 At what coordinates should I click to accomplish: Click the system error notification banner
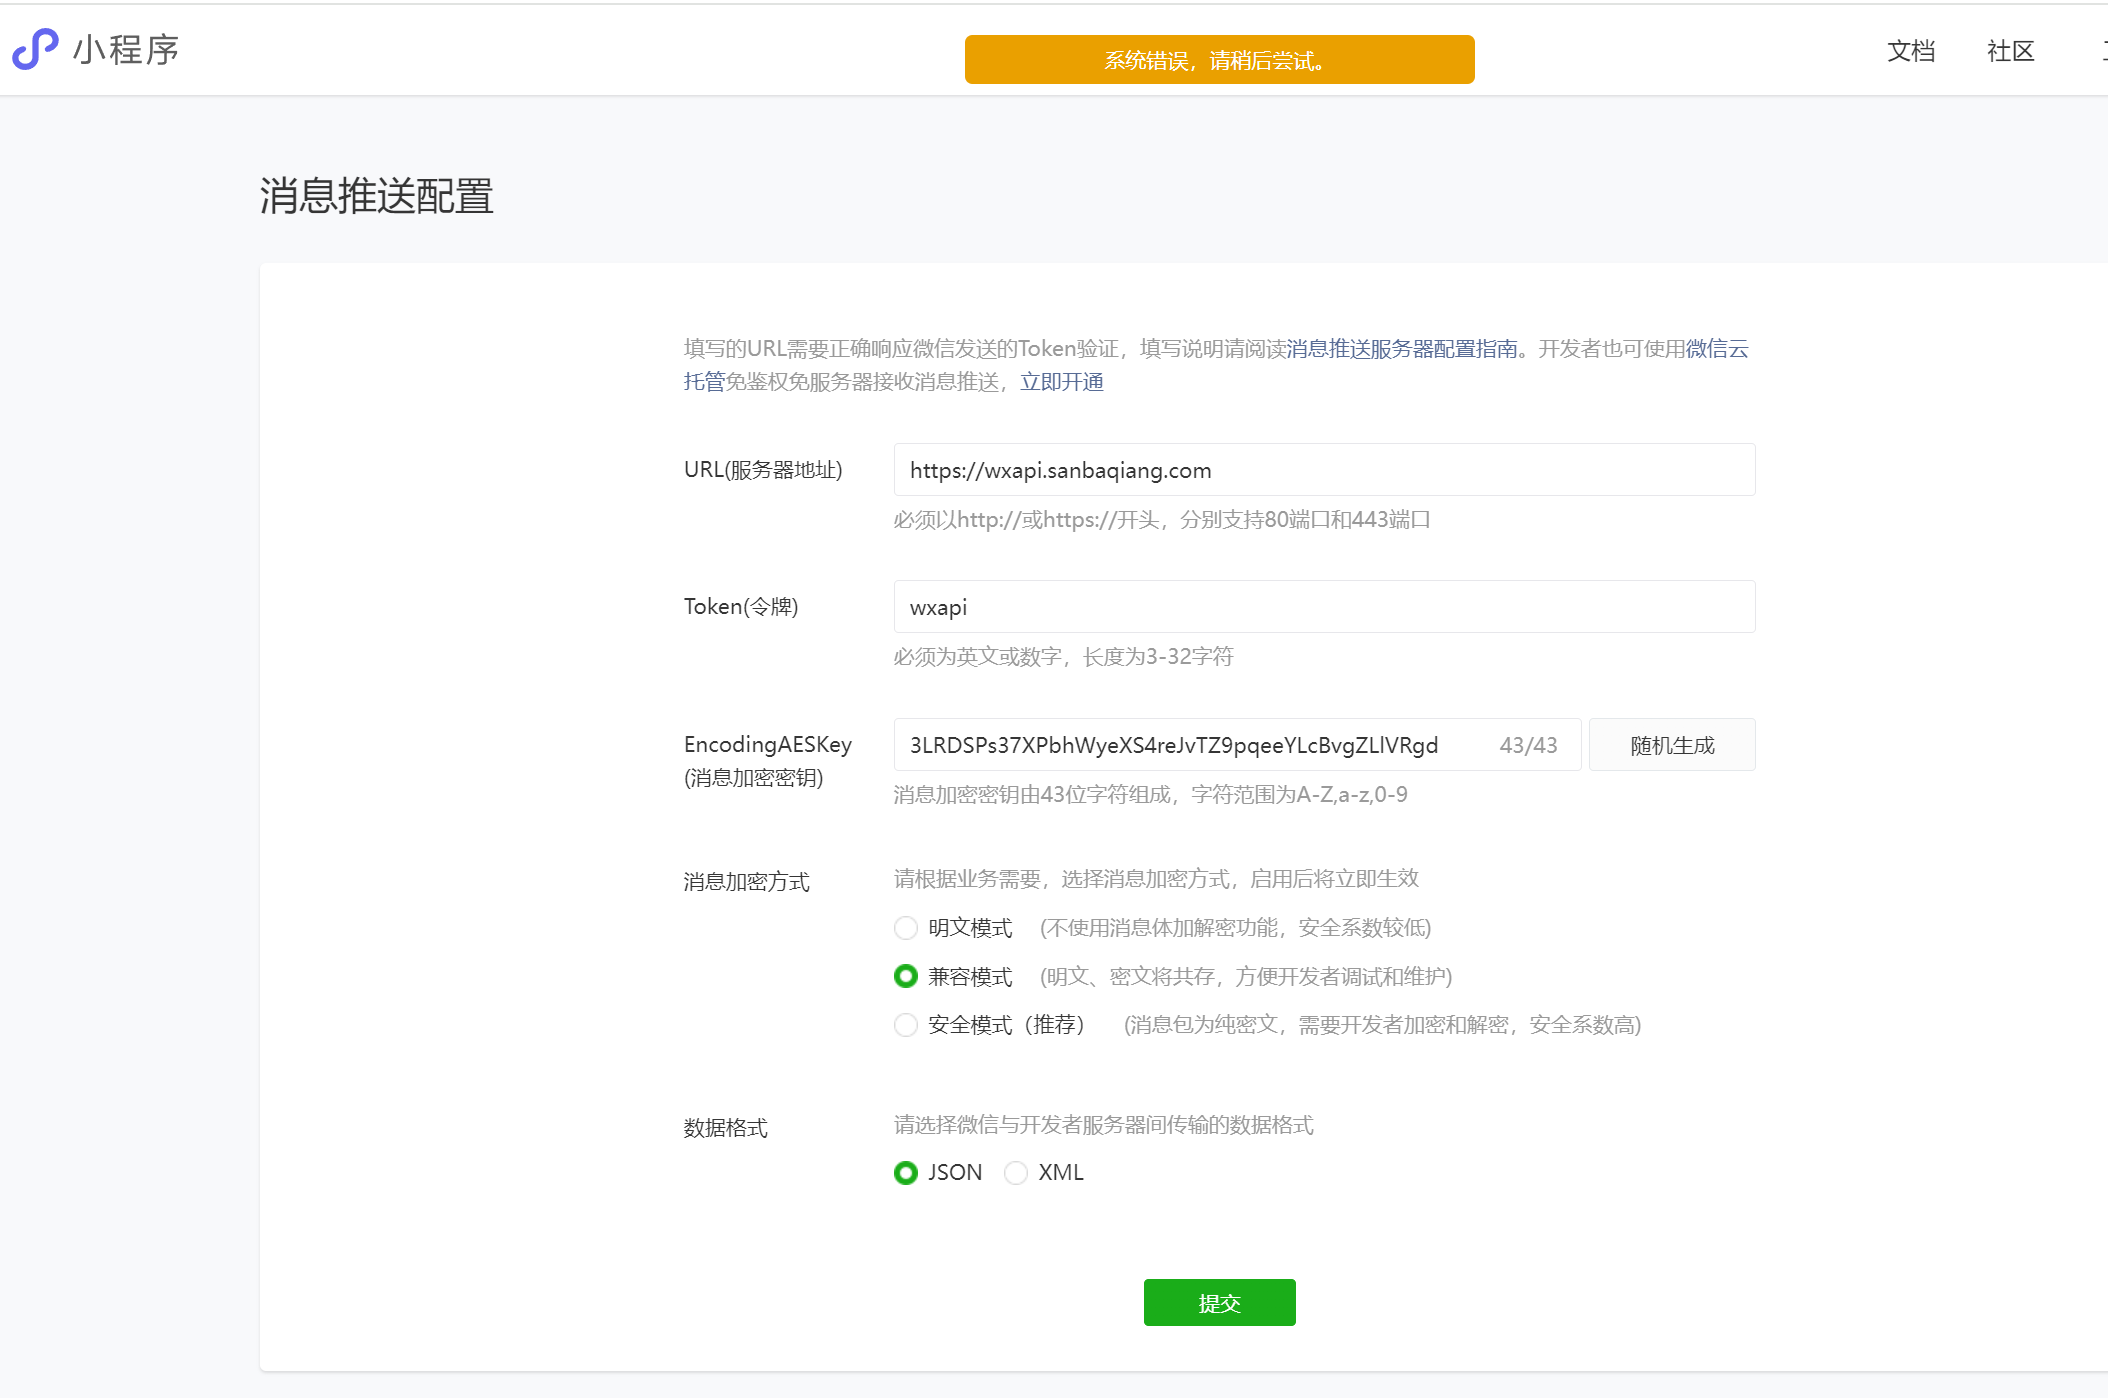pos(1219,60)
